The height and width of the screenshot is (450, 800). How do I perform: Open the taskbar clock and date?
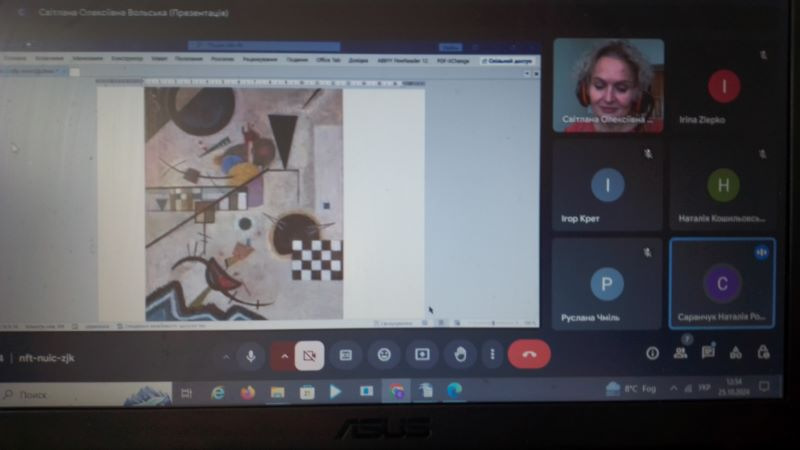734,387
